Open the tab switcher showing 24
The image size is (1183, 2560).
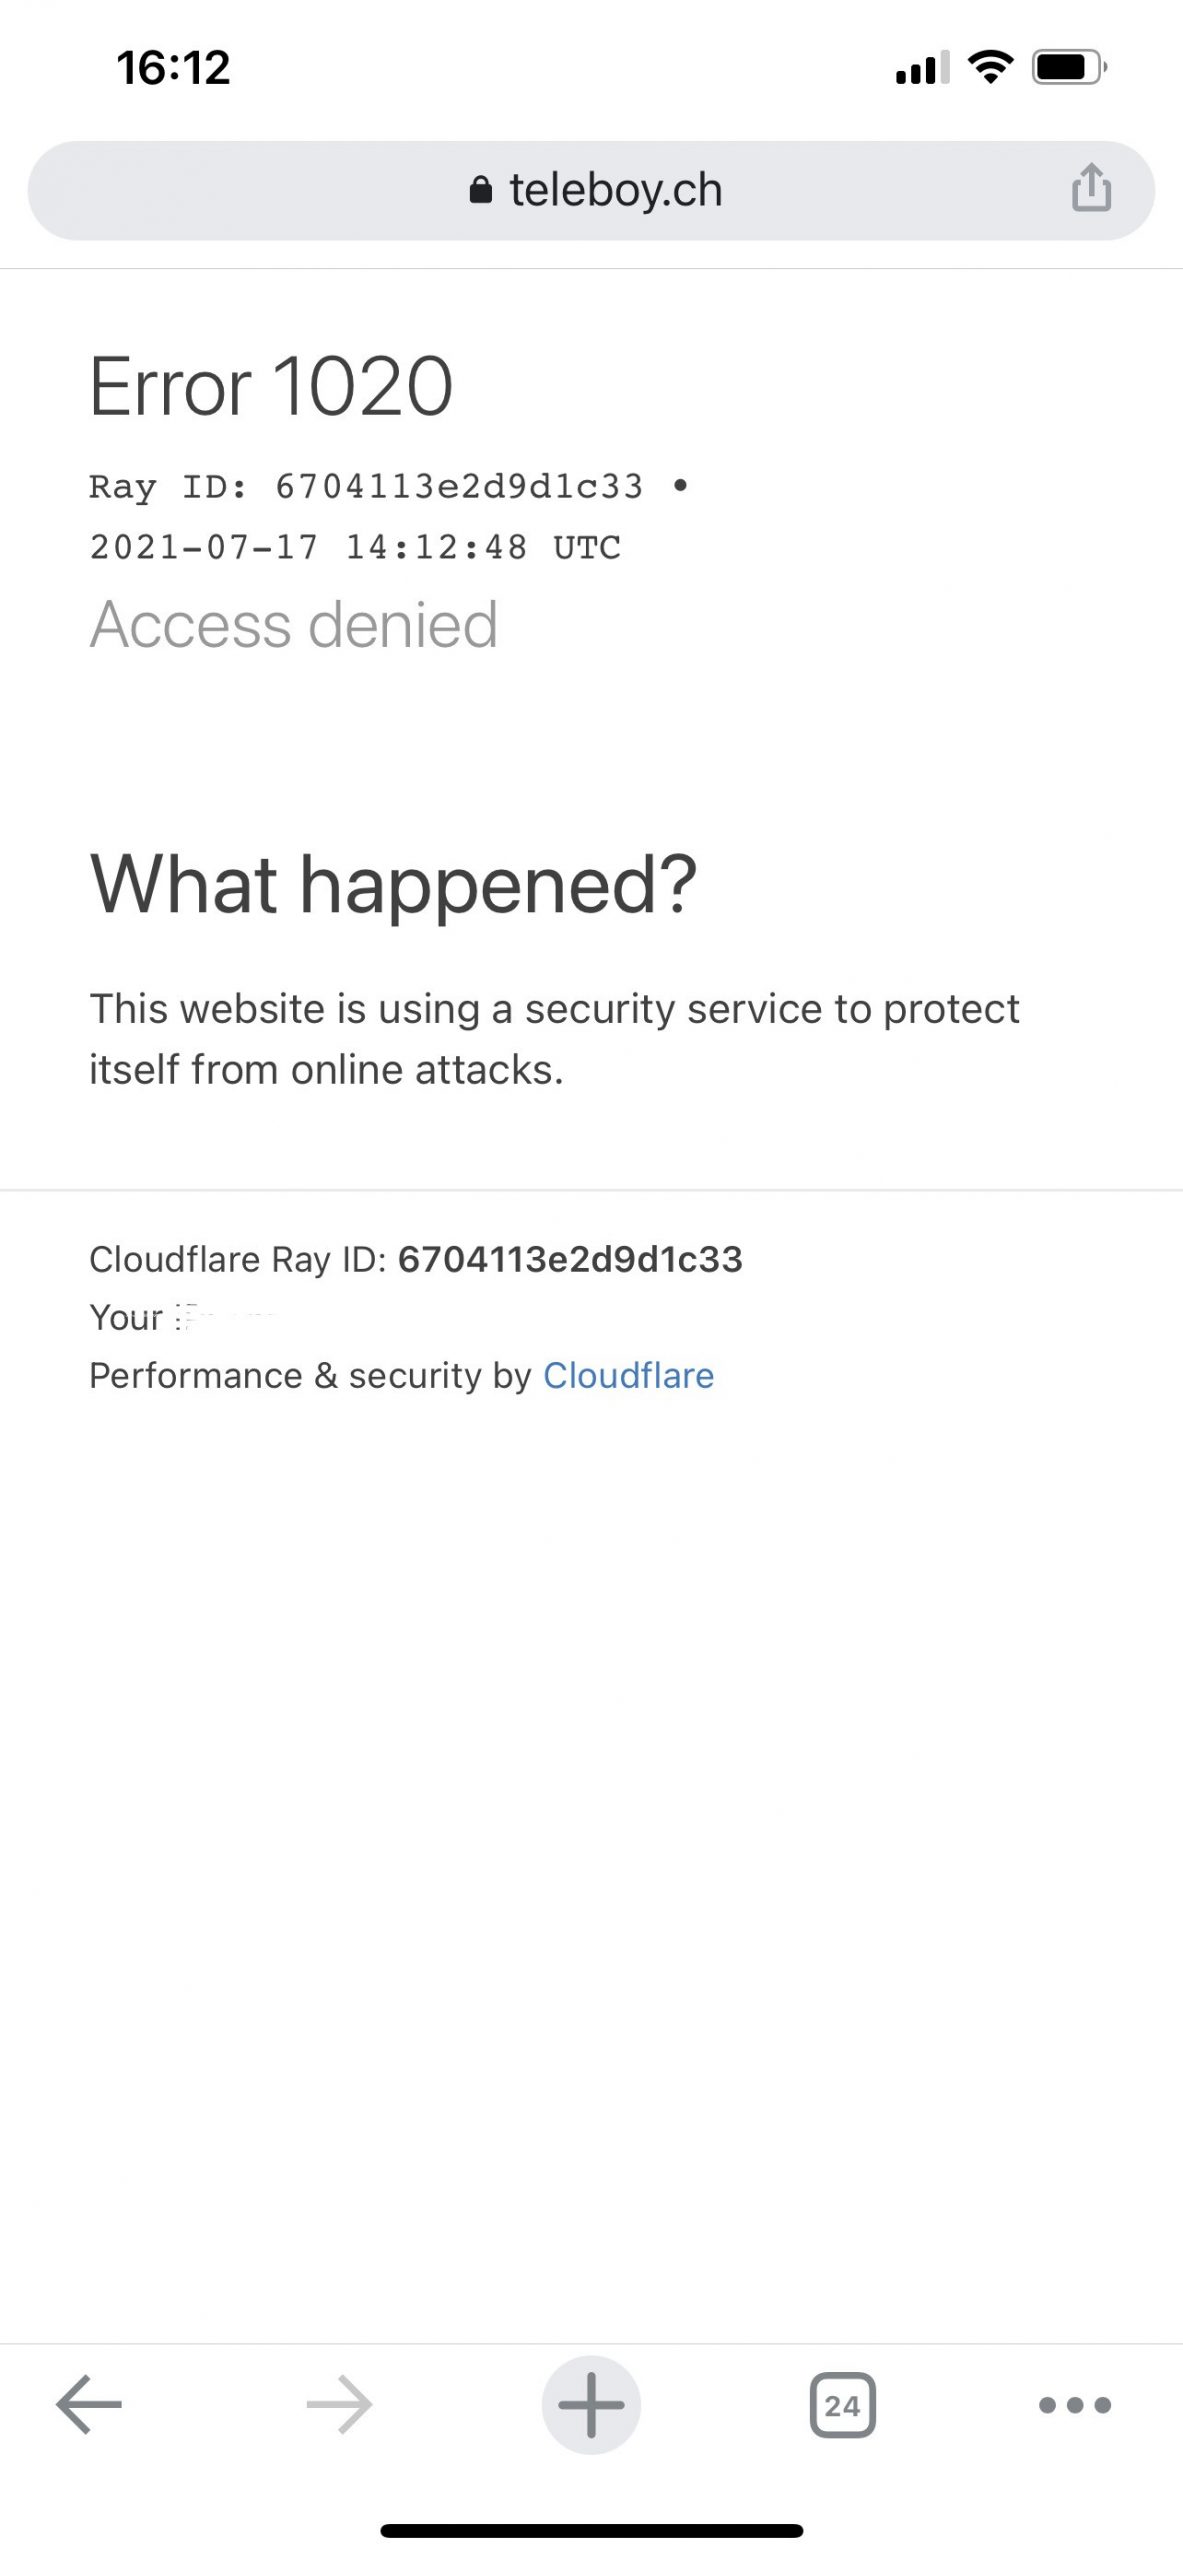[842, 2404]
